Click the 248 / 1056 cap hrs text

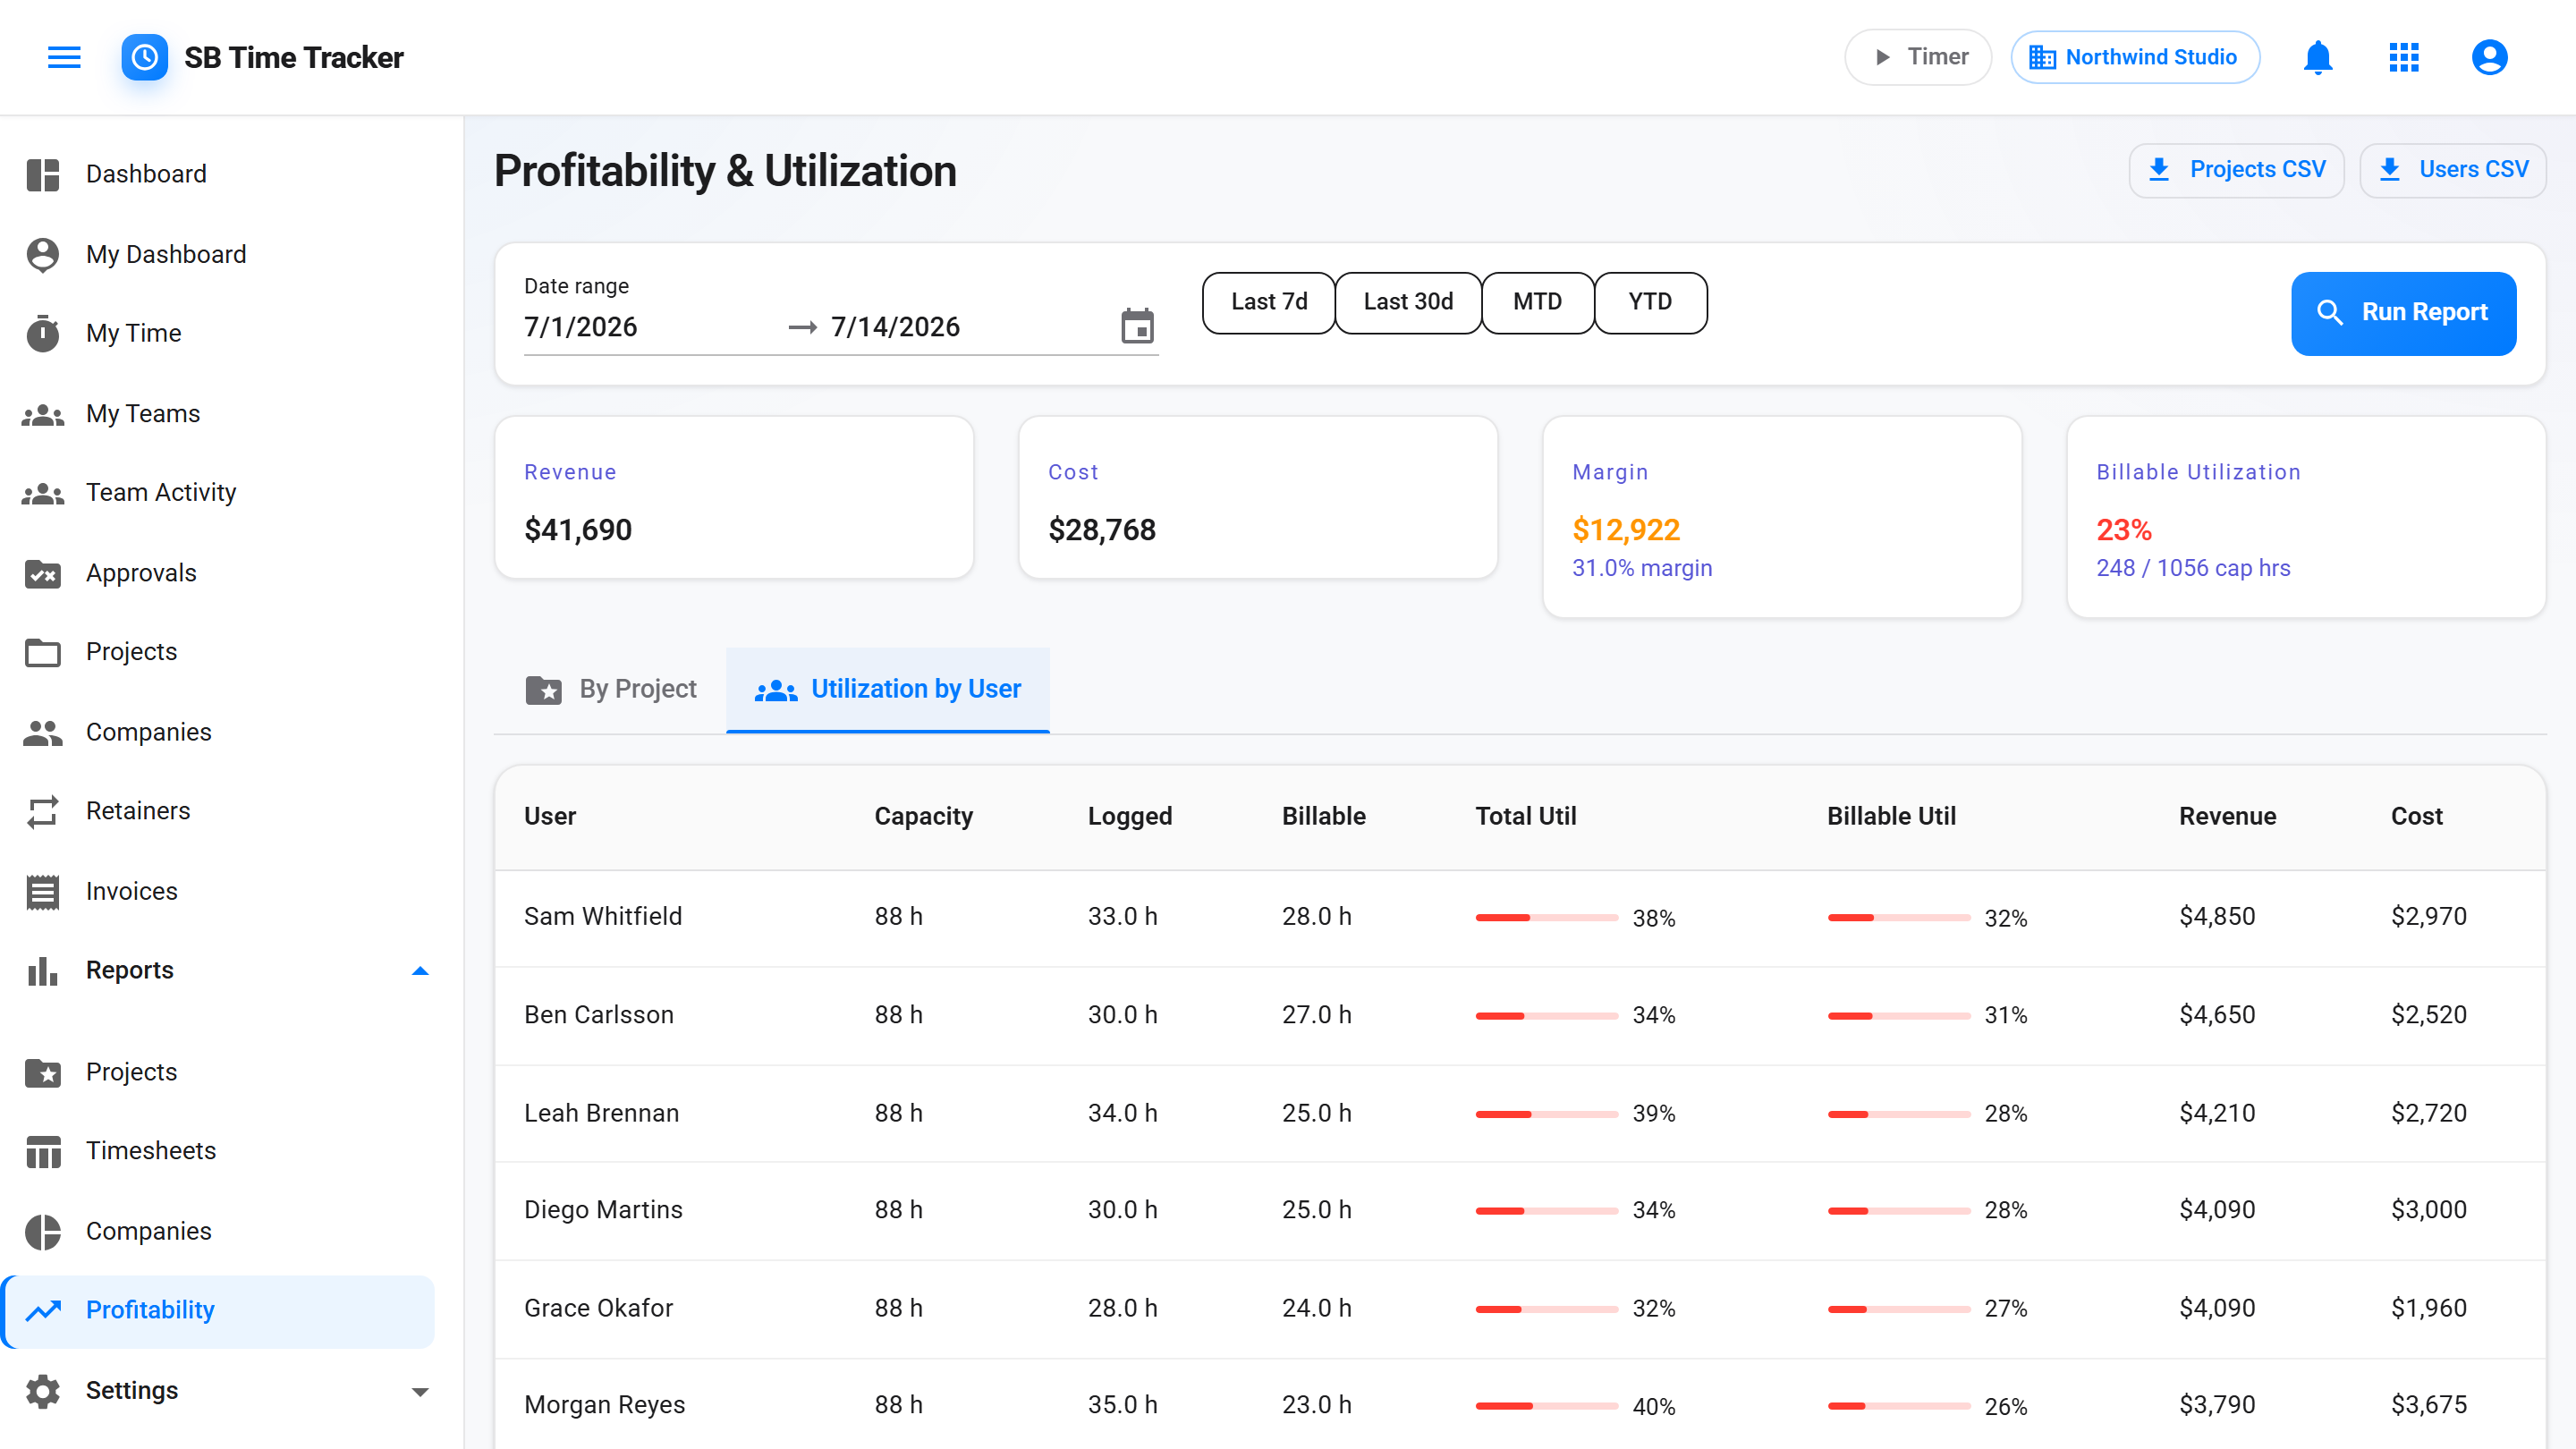(2192, 568)
